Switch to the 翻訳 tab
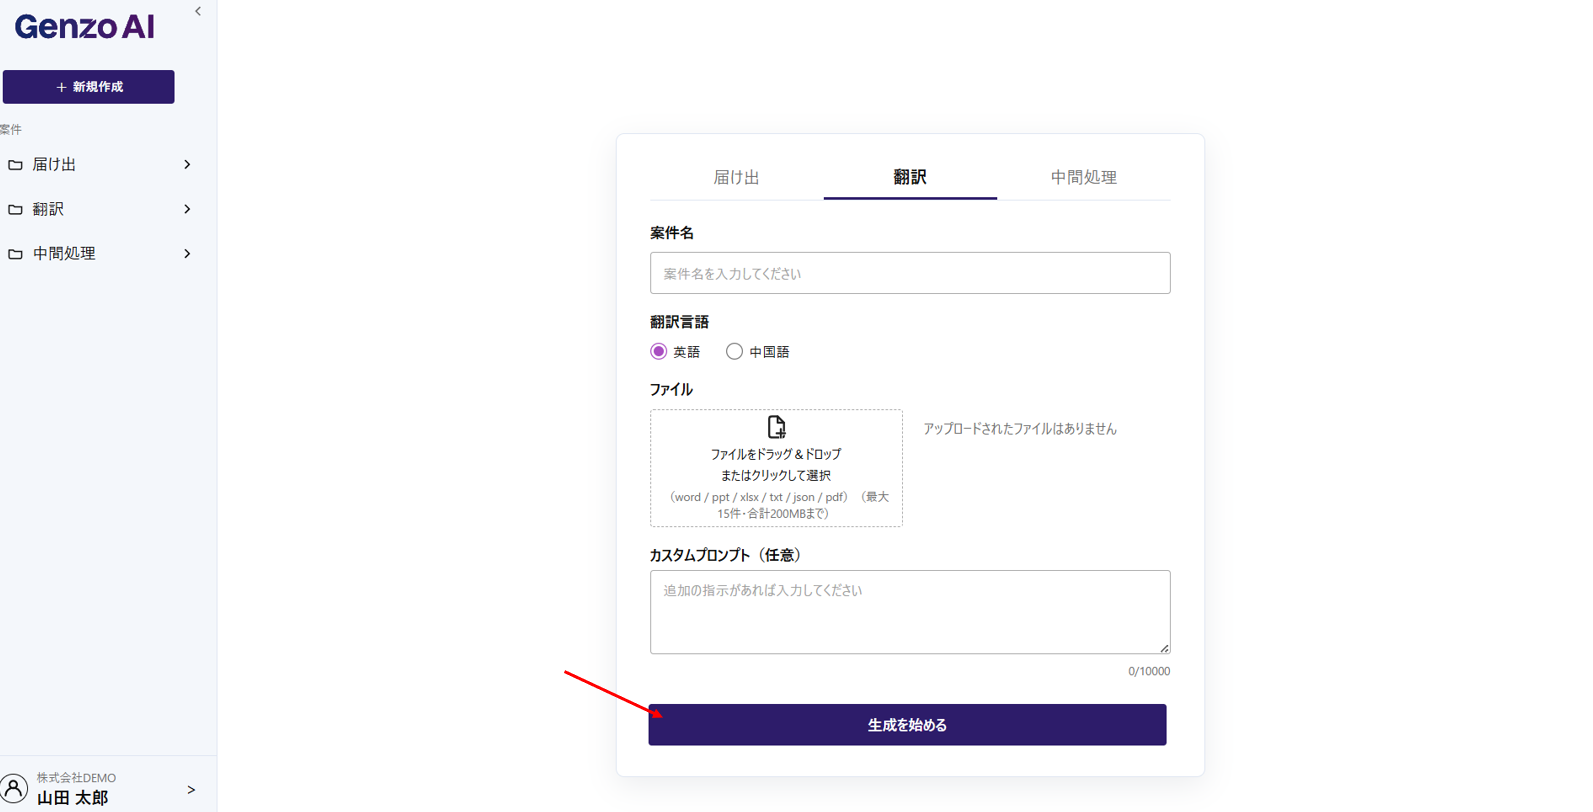 click(910, 178)
